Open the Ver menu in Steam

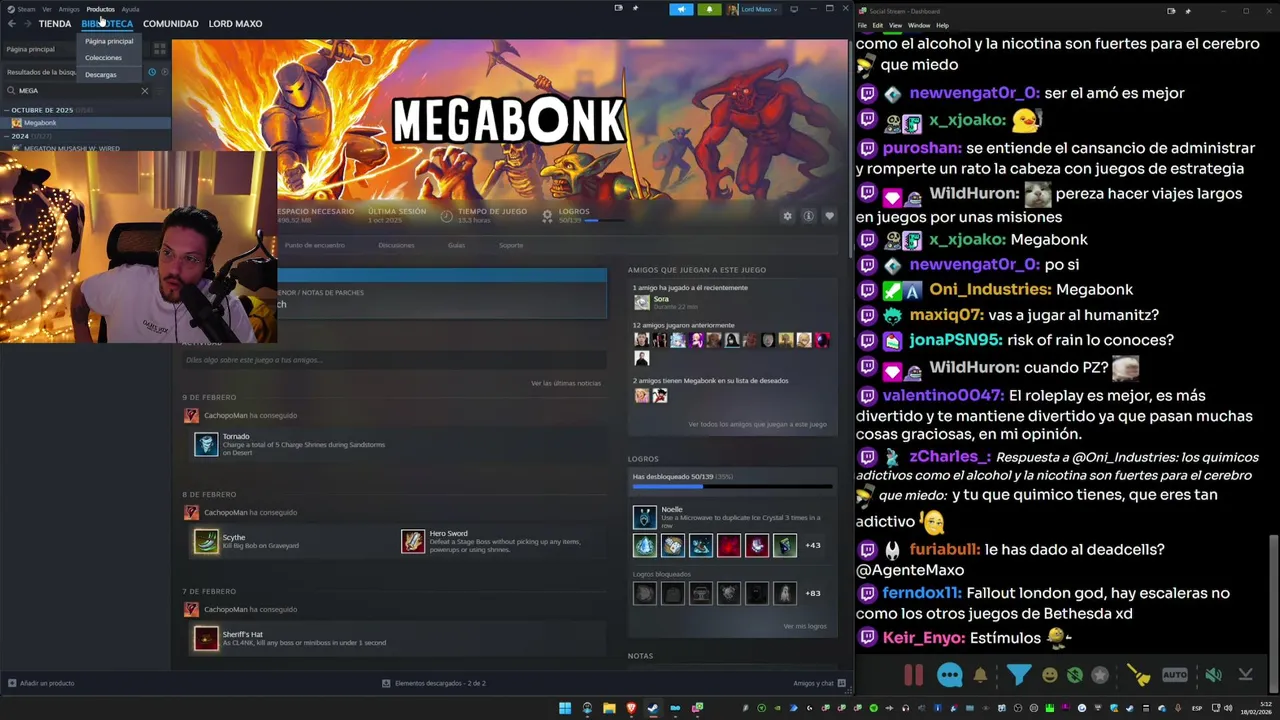pyautogui.click(x=47, y=9)
